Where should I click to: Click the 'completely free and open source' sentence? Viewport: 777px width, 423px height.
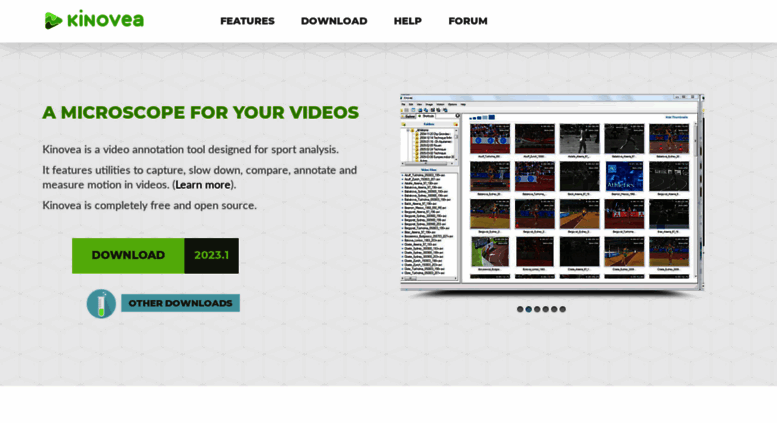[x=149, y=206]
